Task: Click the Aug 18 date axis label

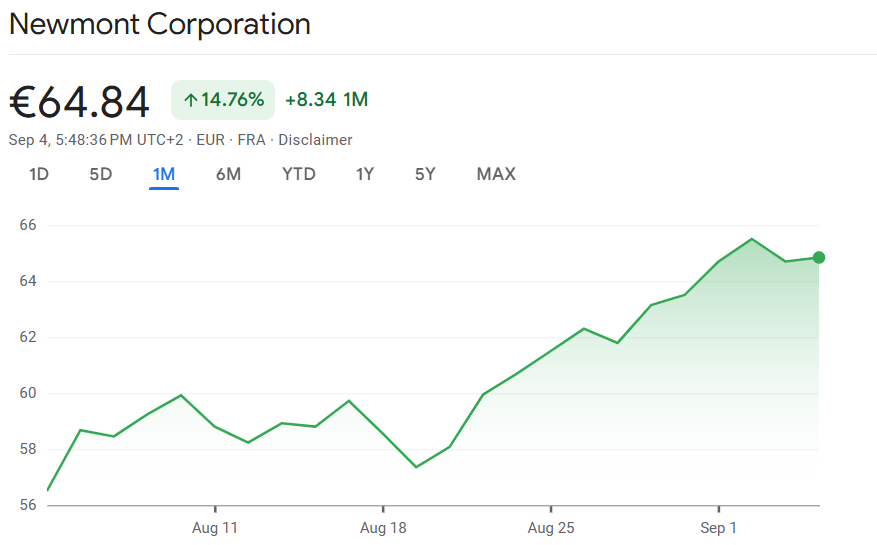Action: pyautogui.click(x=383, y=527)
